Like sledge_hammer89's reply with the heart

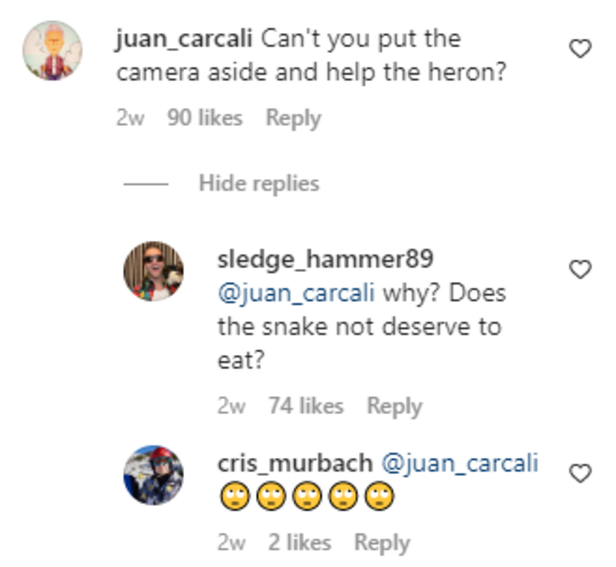pyautogui.click(x=580, y=268)
